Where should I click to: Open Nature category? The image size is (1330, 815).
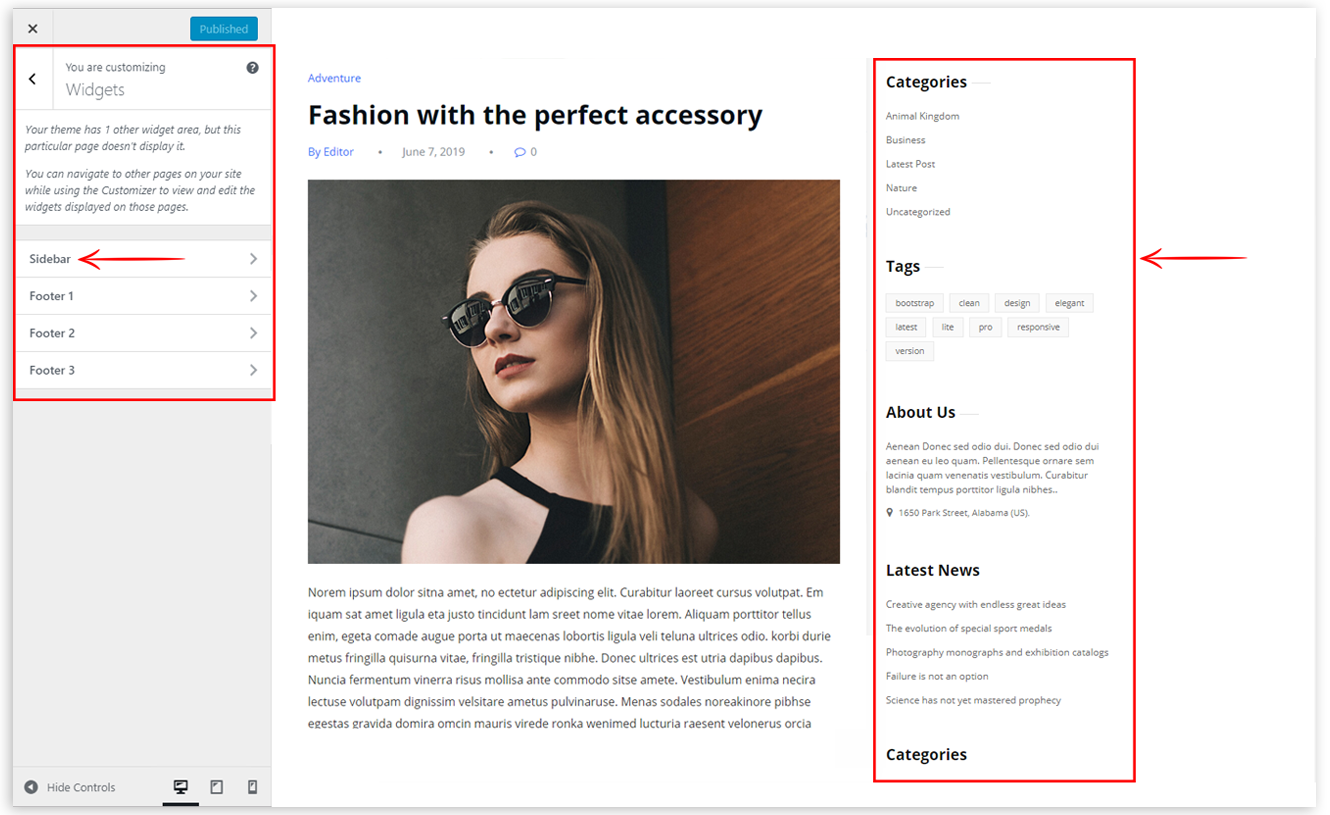coord(901,188)
